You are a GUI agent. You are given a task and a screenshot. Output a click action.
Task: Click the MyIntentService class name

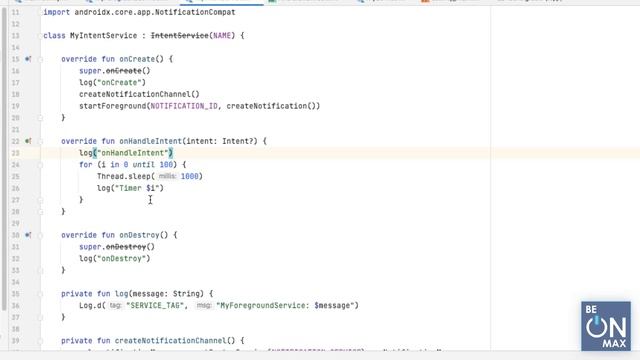point(103,36)
